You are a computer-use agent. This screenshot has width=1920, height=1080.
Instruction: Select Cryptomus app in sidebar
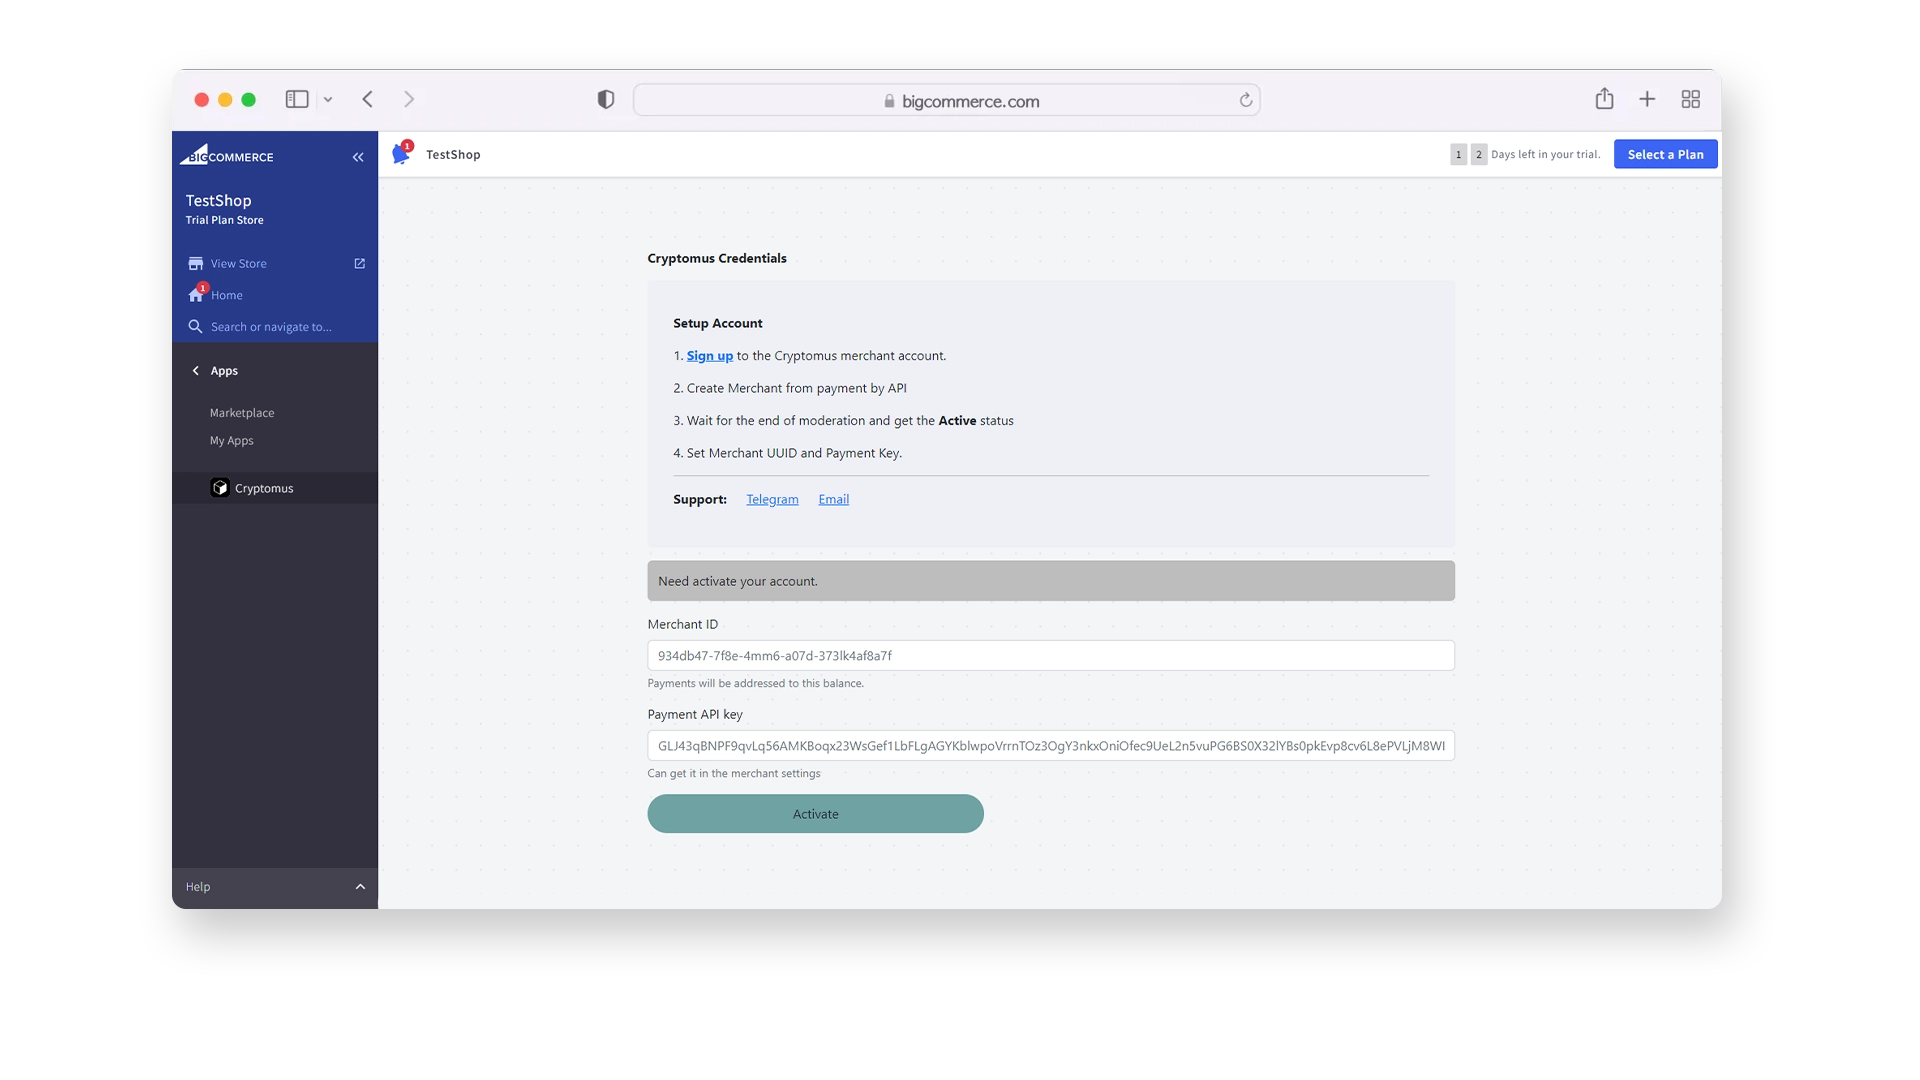[264, 488]
